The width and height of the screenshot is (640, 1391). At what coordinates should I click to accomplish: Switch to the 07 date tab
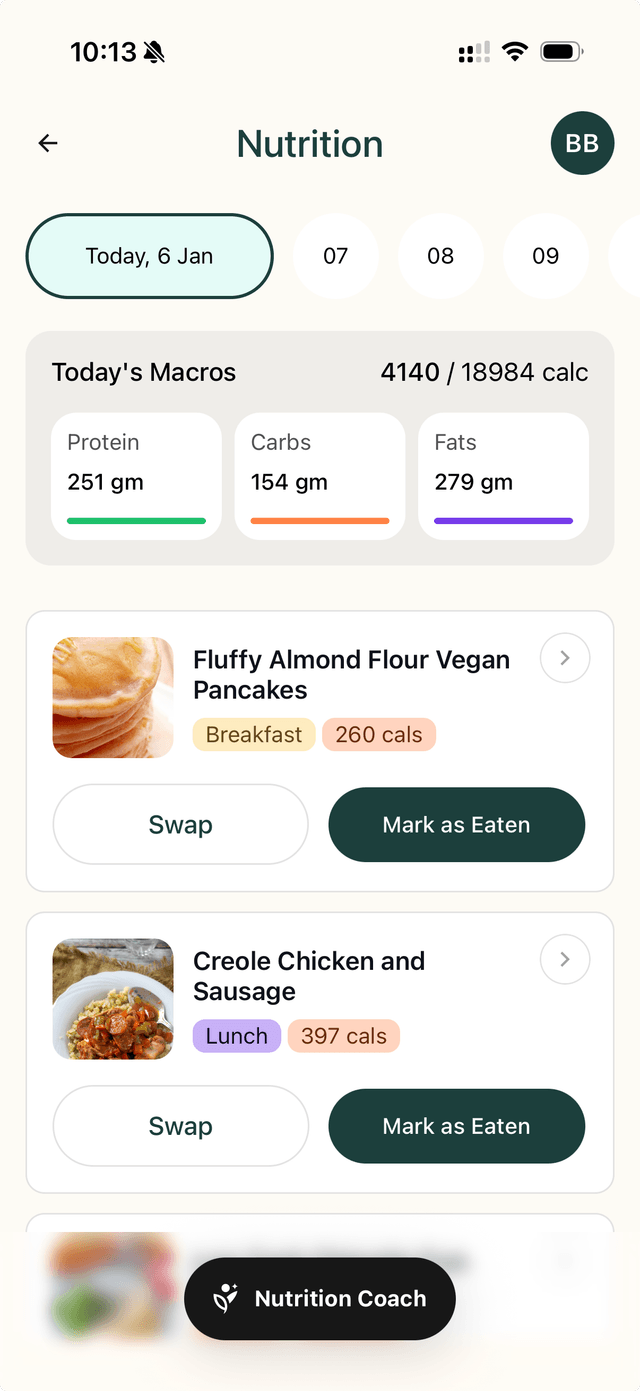[x=336, y=256]
